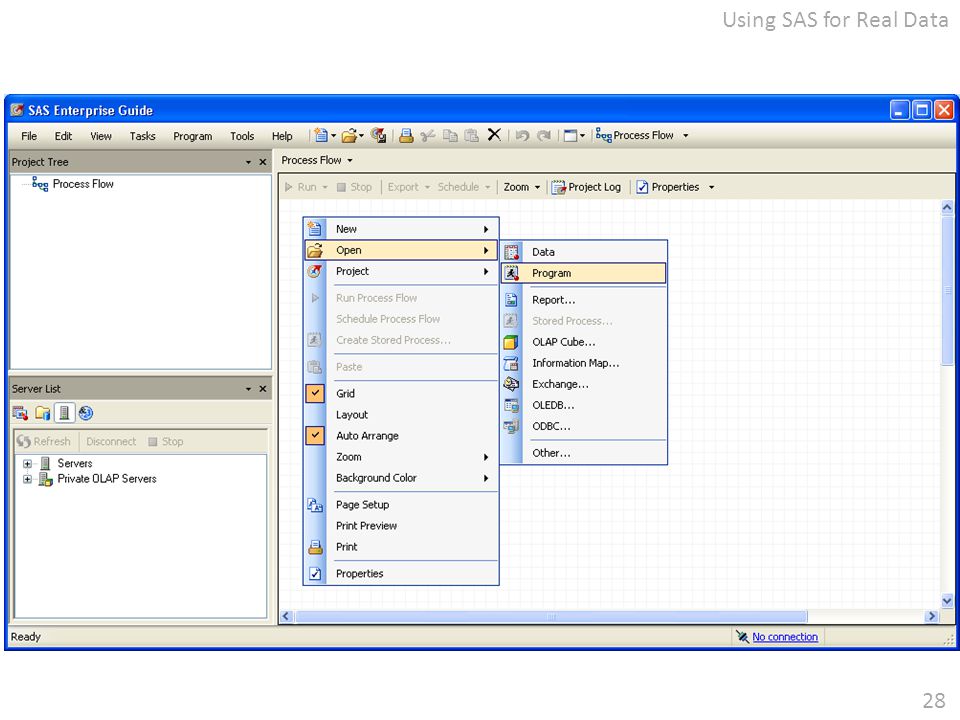The height and width of the screenshot is (720, 960).
Task: Click the Exchange icon in submenu
Action: click(x=511, y=384)
